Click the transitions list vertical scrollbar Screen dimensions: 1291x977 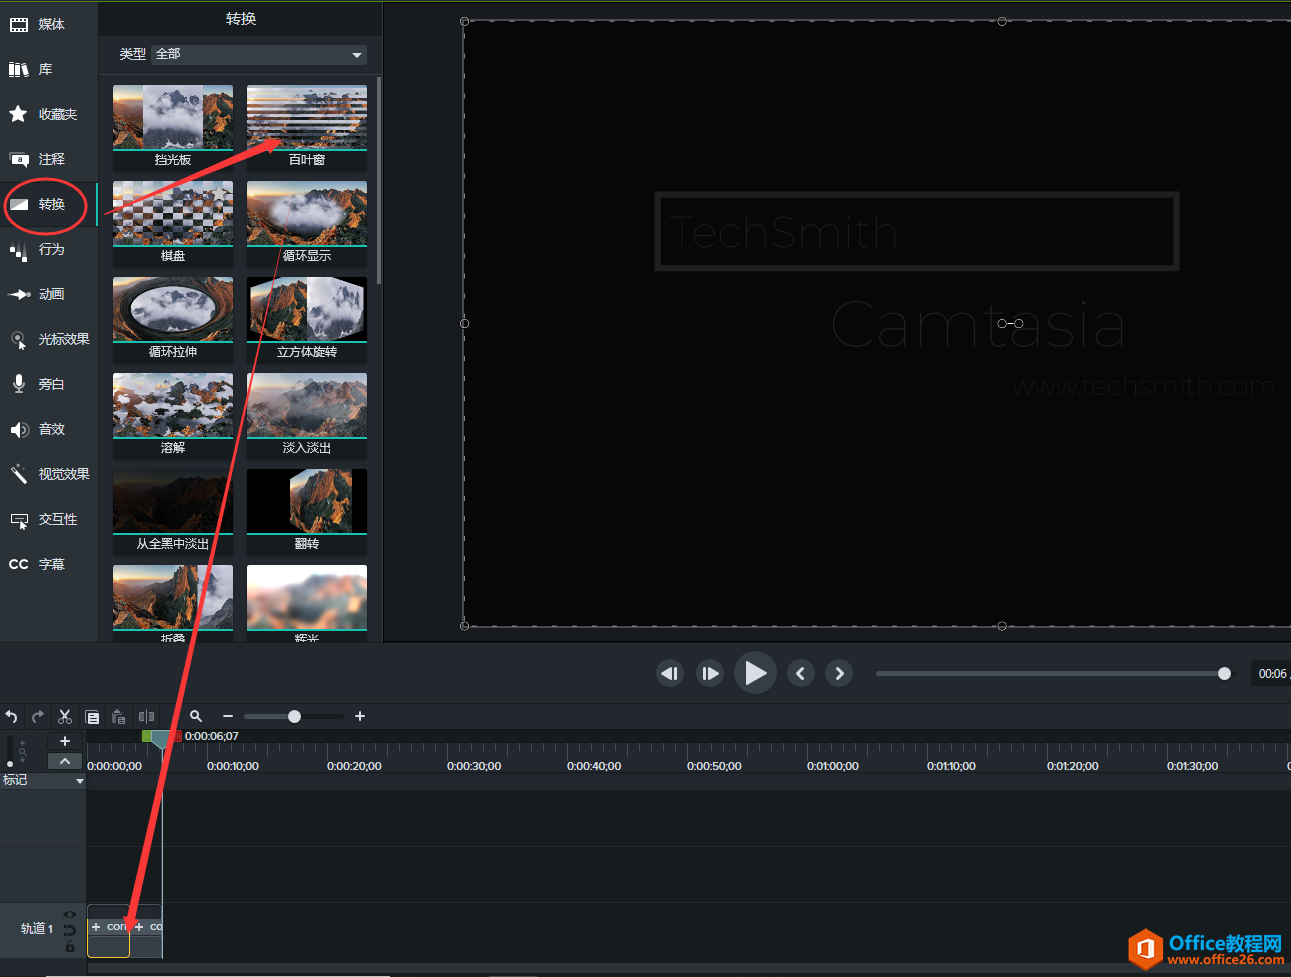[379, 180]
